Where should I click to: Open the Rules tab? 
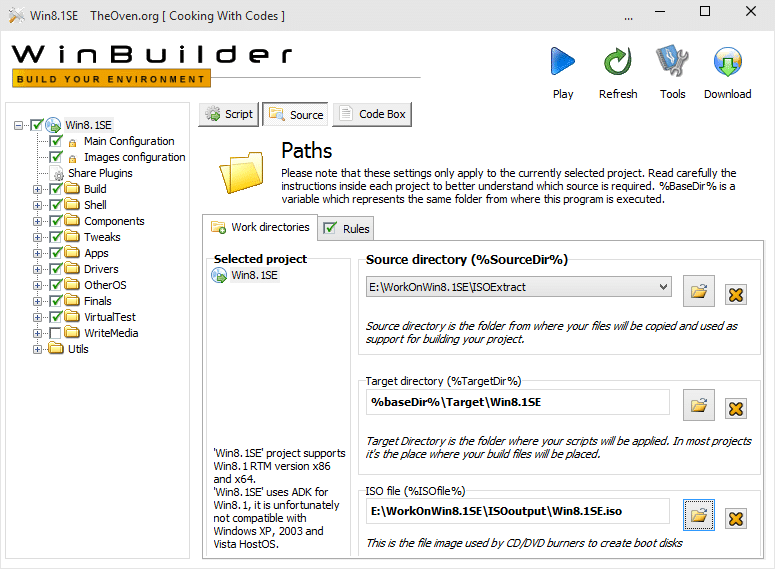(346, 229)
